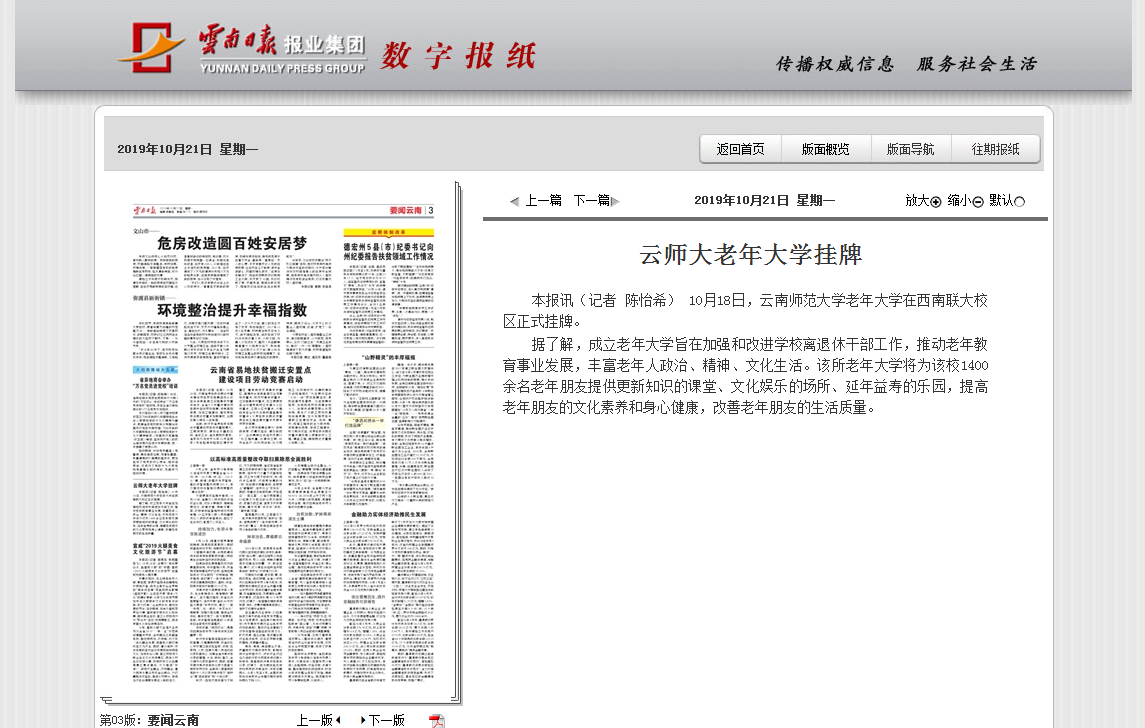This screenshot has width=1145, height=728.
Task: Open the 往期报纸 past issues tab
Action: [x=995, y=149]
